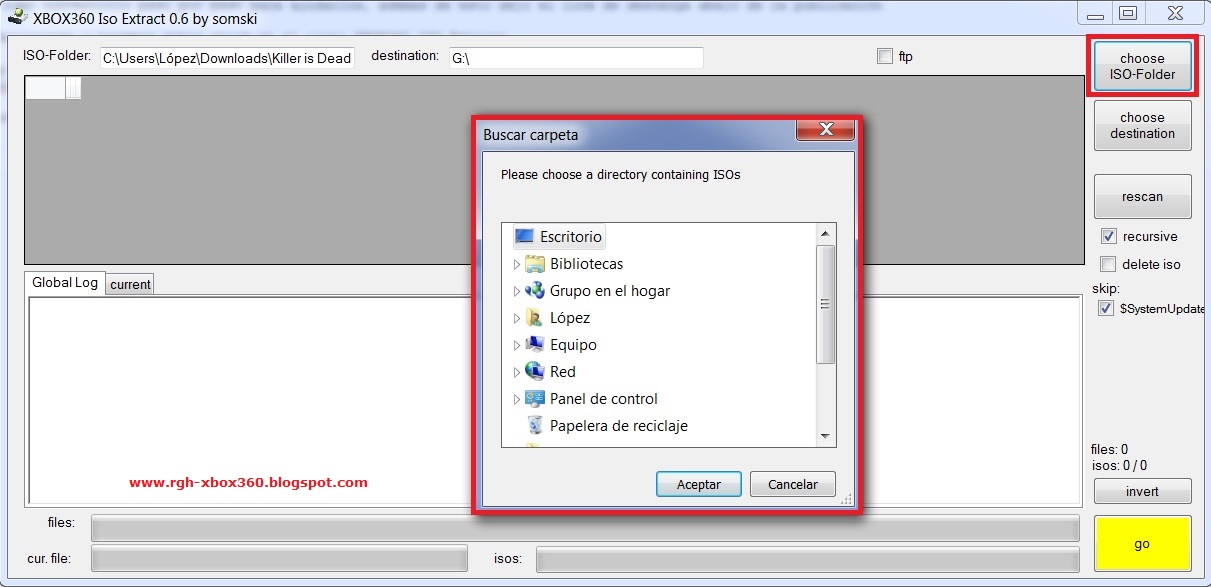This screenshot has width=1211, height=587.
Task: Select Grupo en el hogar in tree
Action: pos(610,291)
